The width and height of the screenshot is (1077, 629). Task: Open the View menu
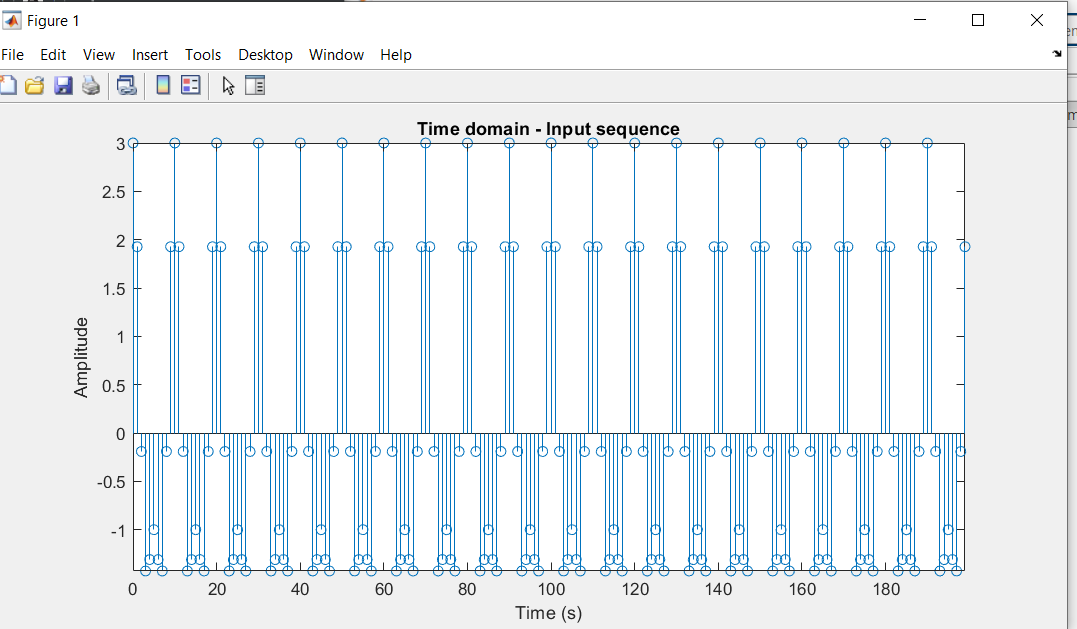(99, 55)
